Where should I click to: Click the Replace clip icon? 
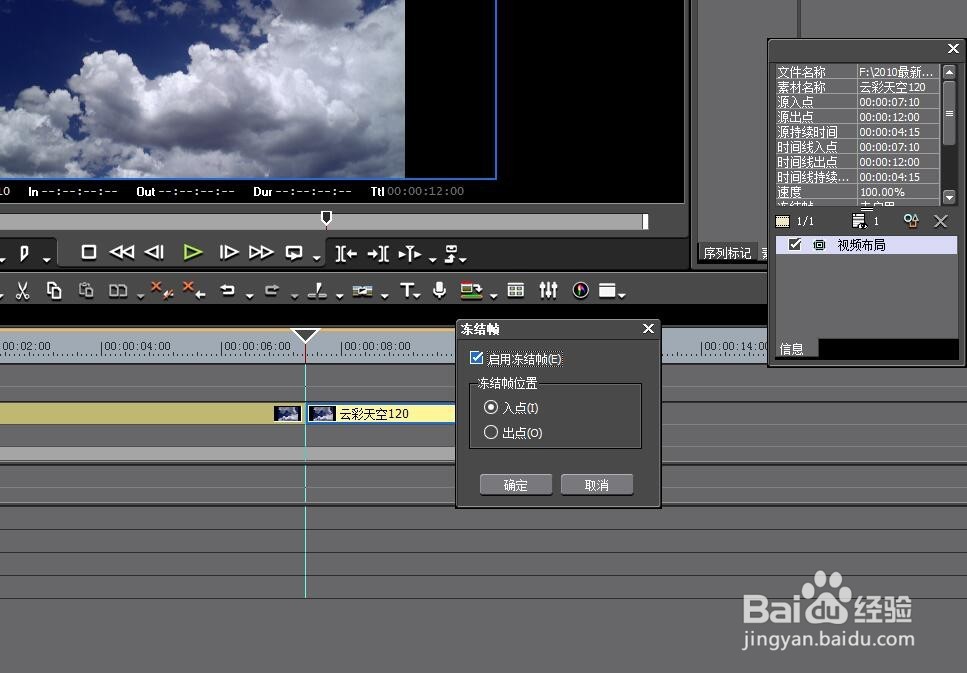pyautogui.click(x=118, y=291)
